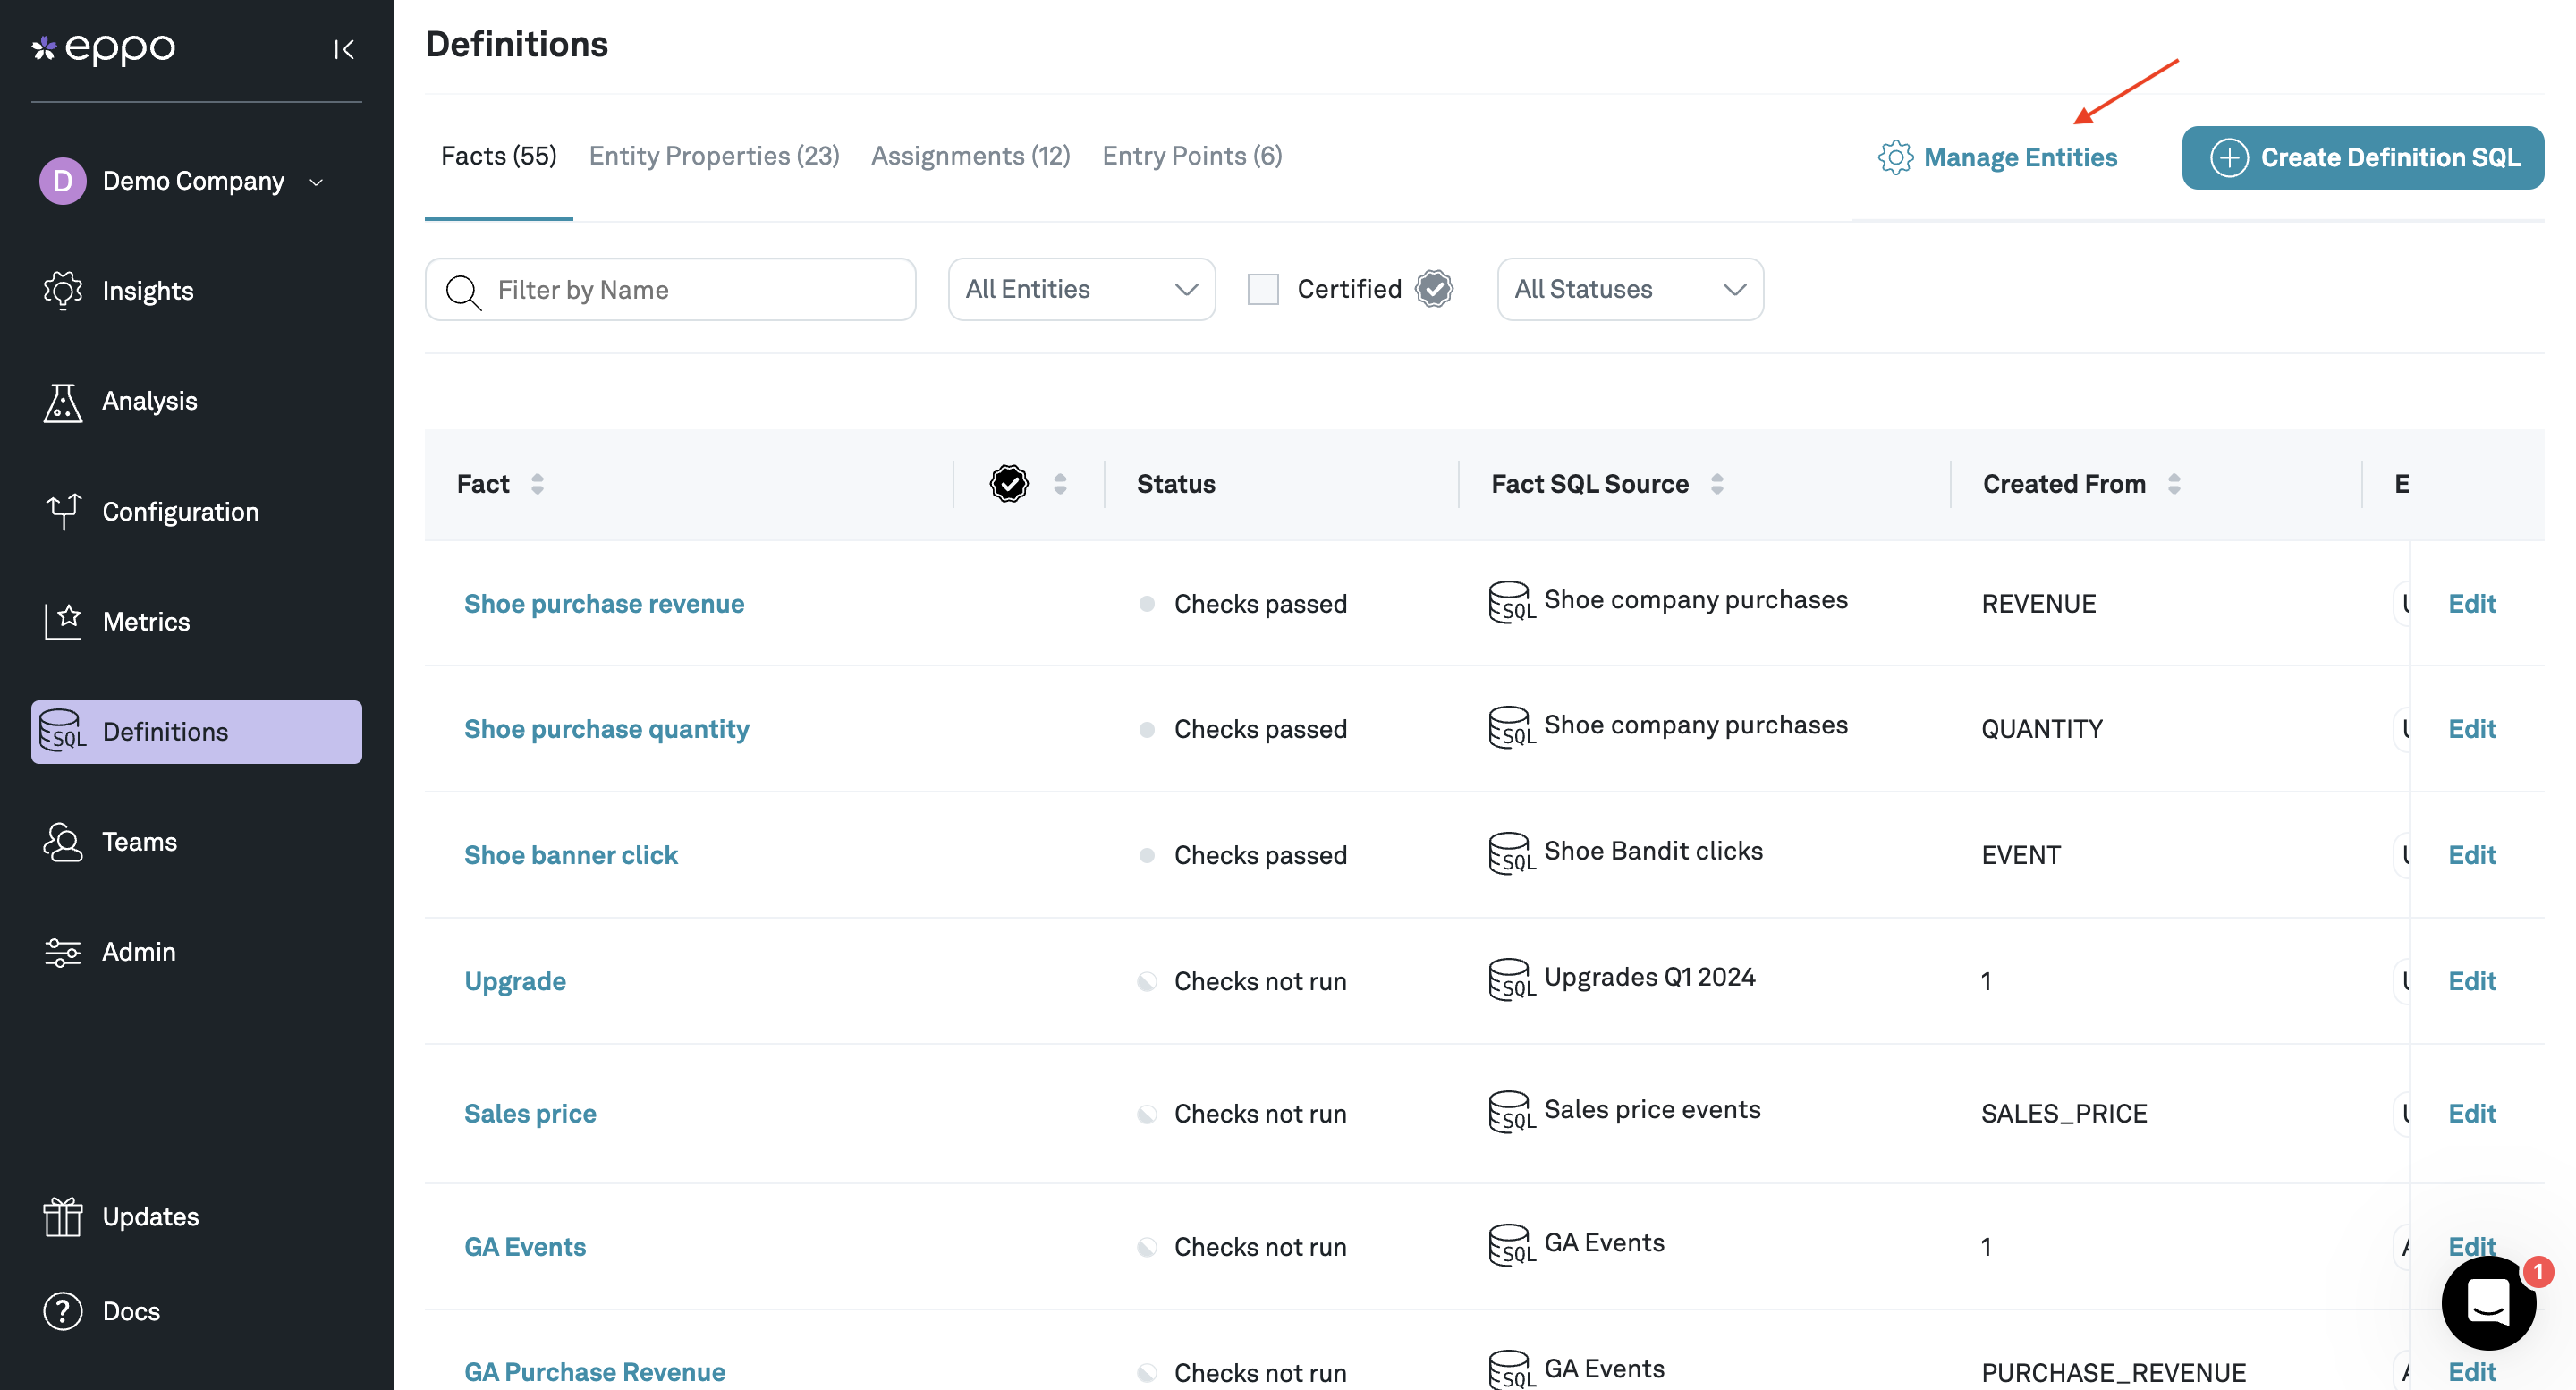Screen dimensions: 2576x1390
Task: Expand the Demo Company workspace switcher
Action: pyautogui.click(x=316, y=182)
